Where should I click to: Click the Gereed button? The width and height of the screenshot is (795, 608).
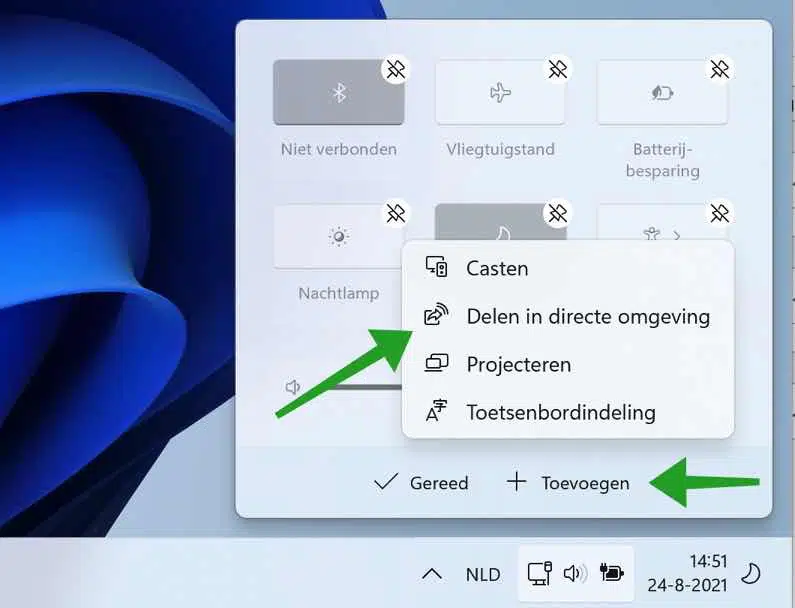click(421, 482)
